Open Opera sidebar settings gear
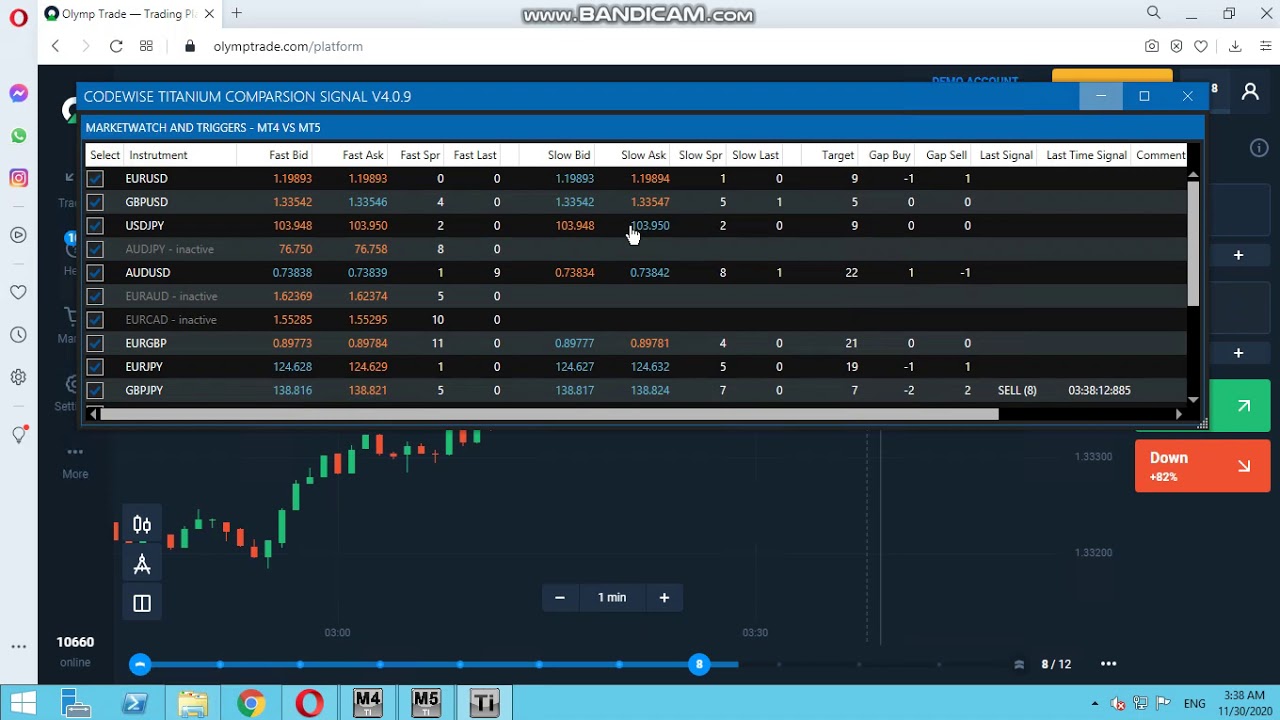Image resolution: width=1280 pixels, height=720 pixels. click(18, 377)
